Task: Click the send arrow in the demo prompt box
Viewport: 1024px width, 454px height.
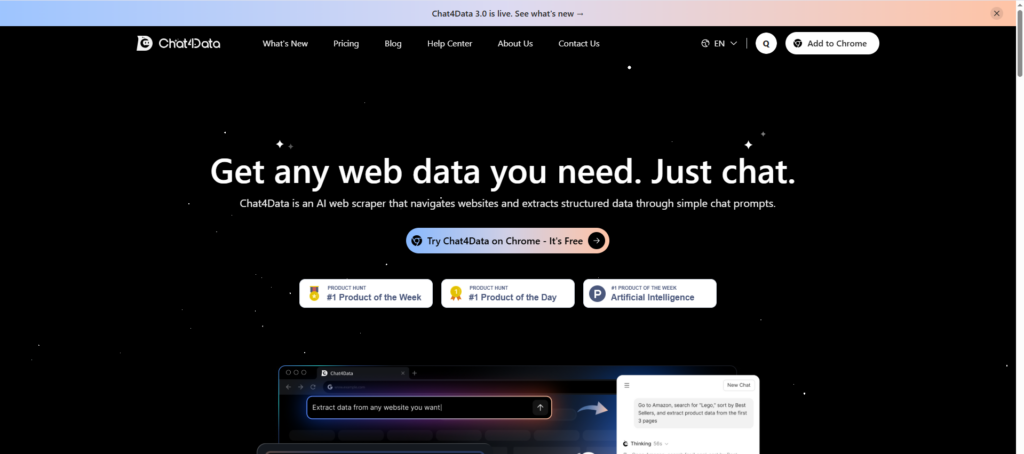Action: click(x=540, y=408)
